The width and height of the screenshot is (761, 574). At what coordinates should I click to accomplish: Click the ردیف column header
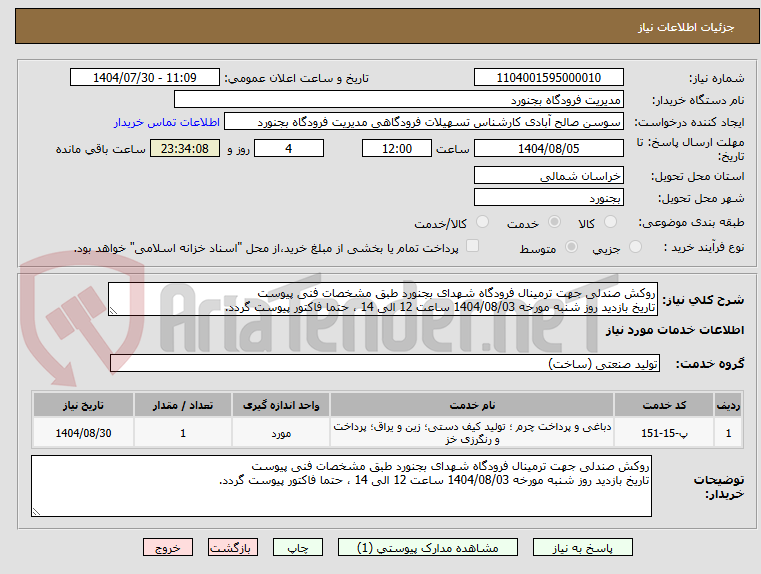click(728, 405)
